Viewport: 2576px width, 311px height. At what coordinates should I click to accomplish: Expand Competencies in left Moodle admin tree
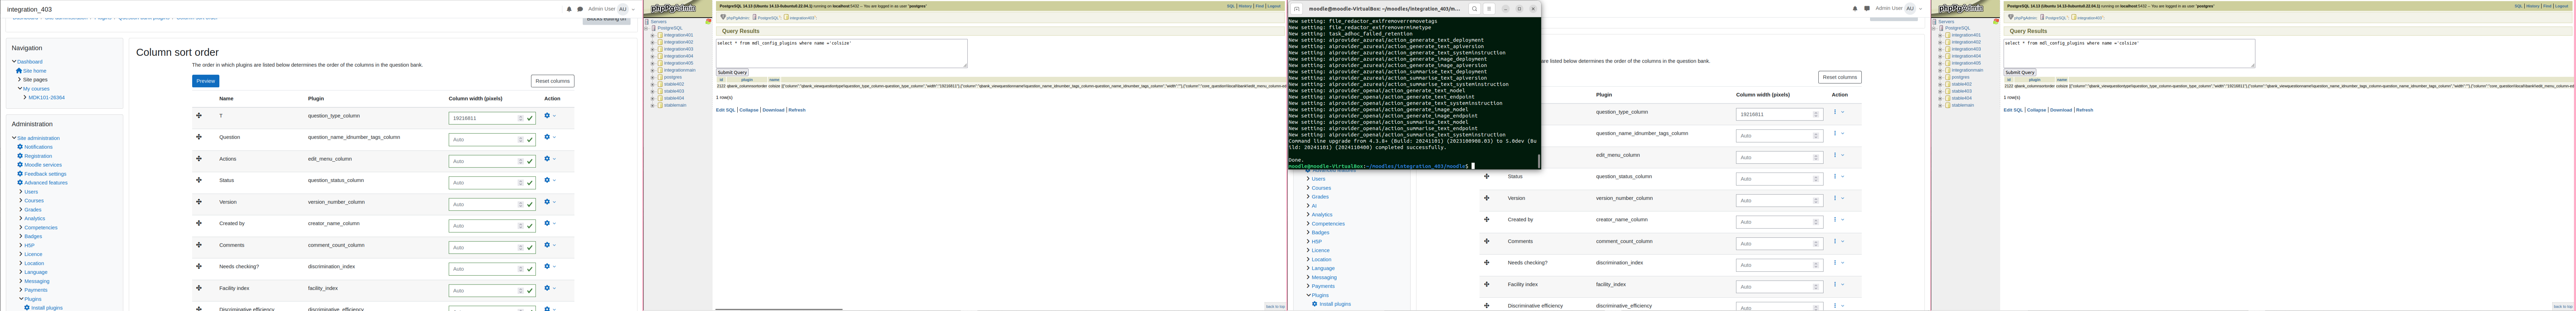[x=21, y=228]
